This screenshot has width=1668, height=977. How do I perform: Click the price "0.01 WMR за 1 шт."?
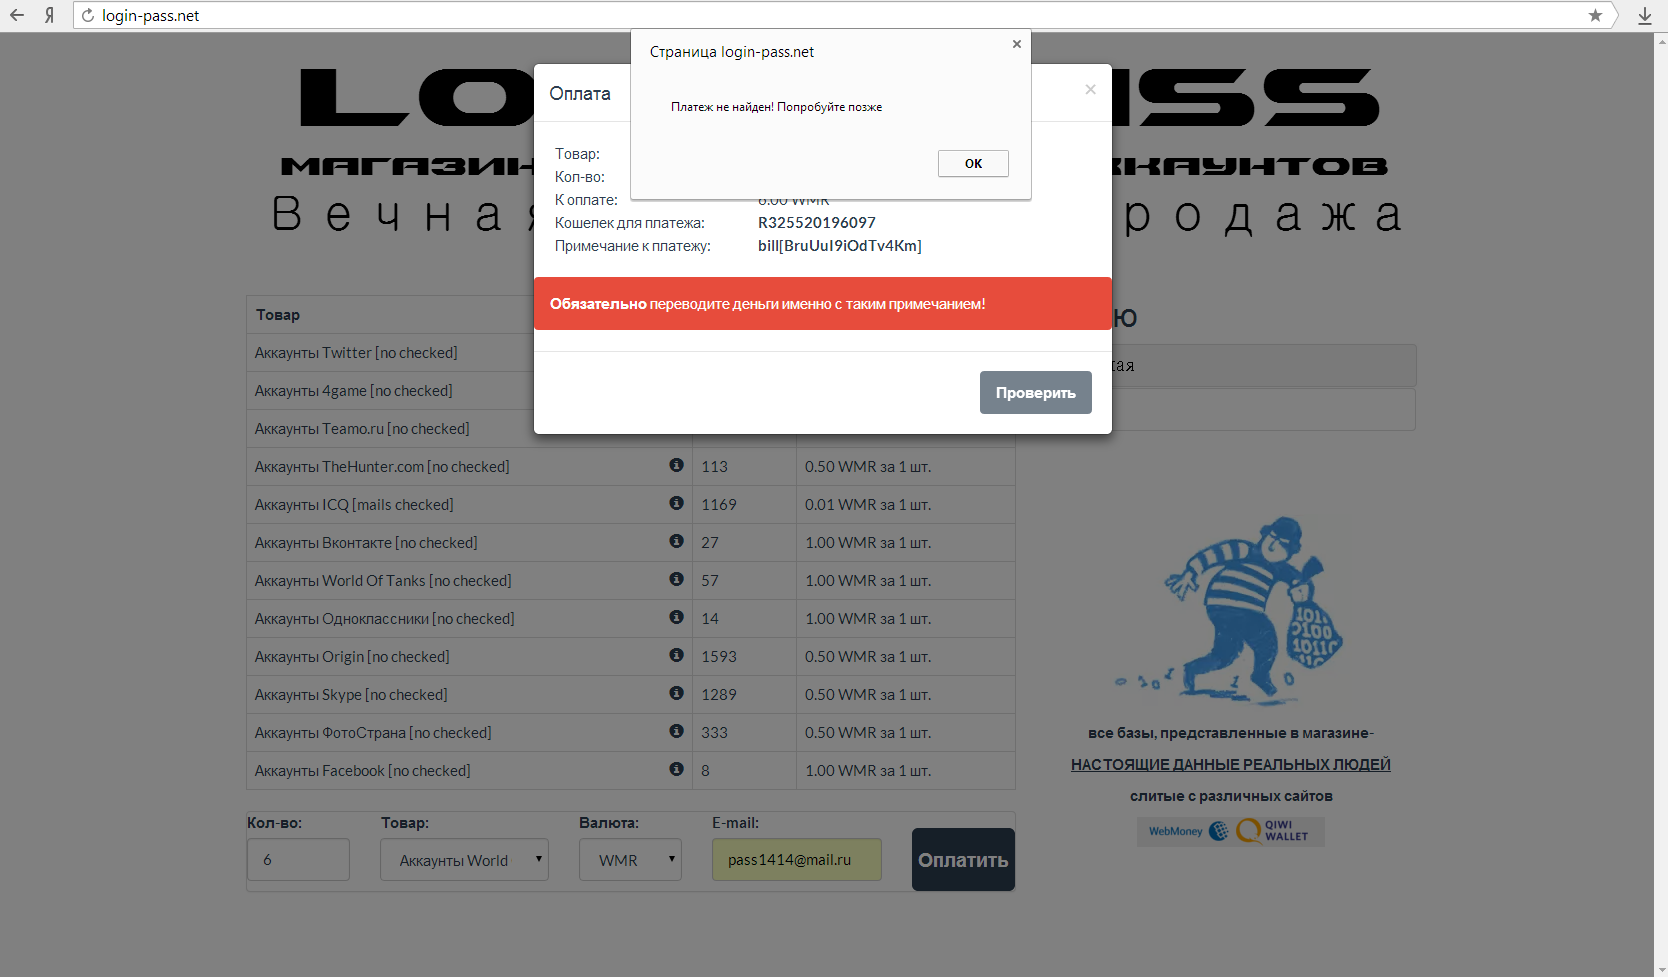click(868, 505)
